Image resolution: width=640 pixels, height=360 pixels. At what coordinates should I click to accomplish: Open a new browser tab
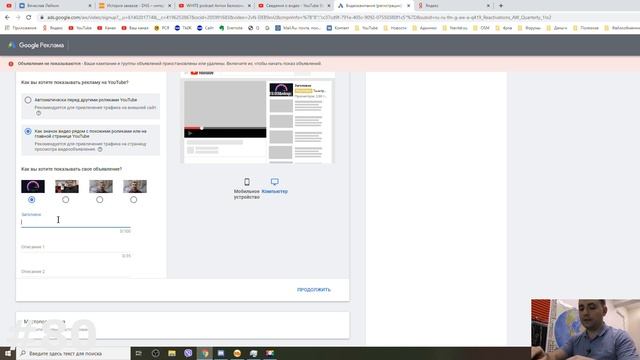[501, 6]
